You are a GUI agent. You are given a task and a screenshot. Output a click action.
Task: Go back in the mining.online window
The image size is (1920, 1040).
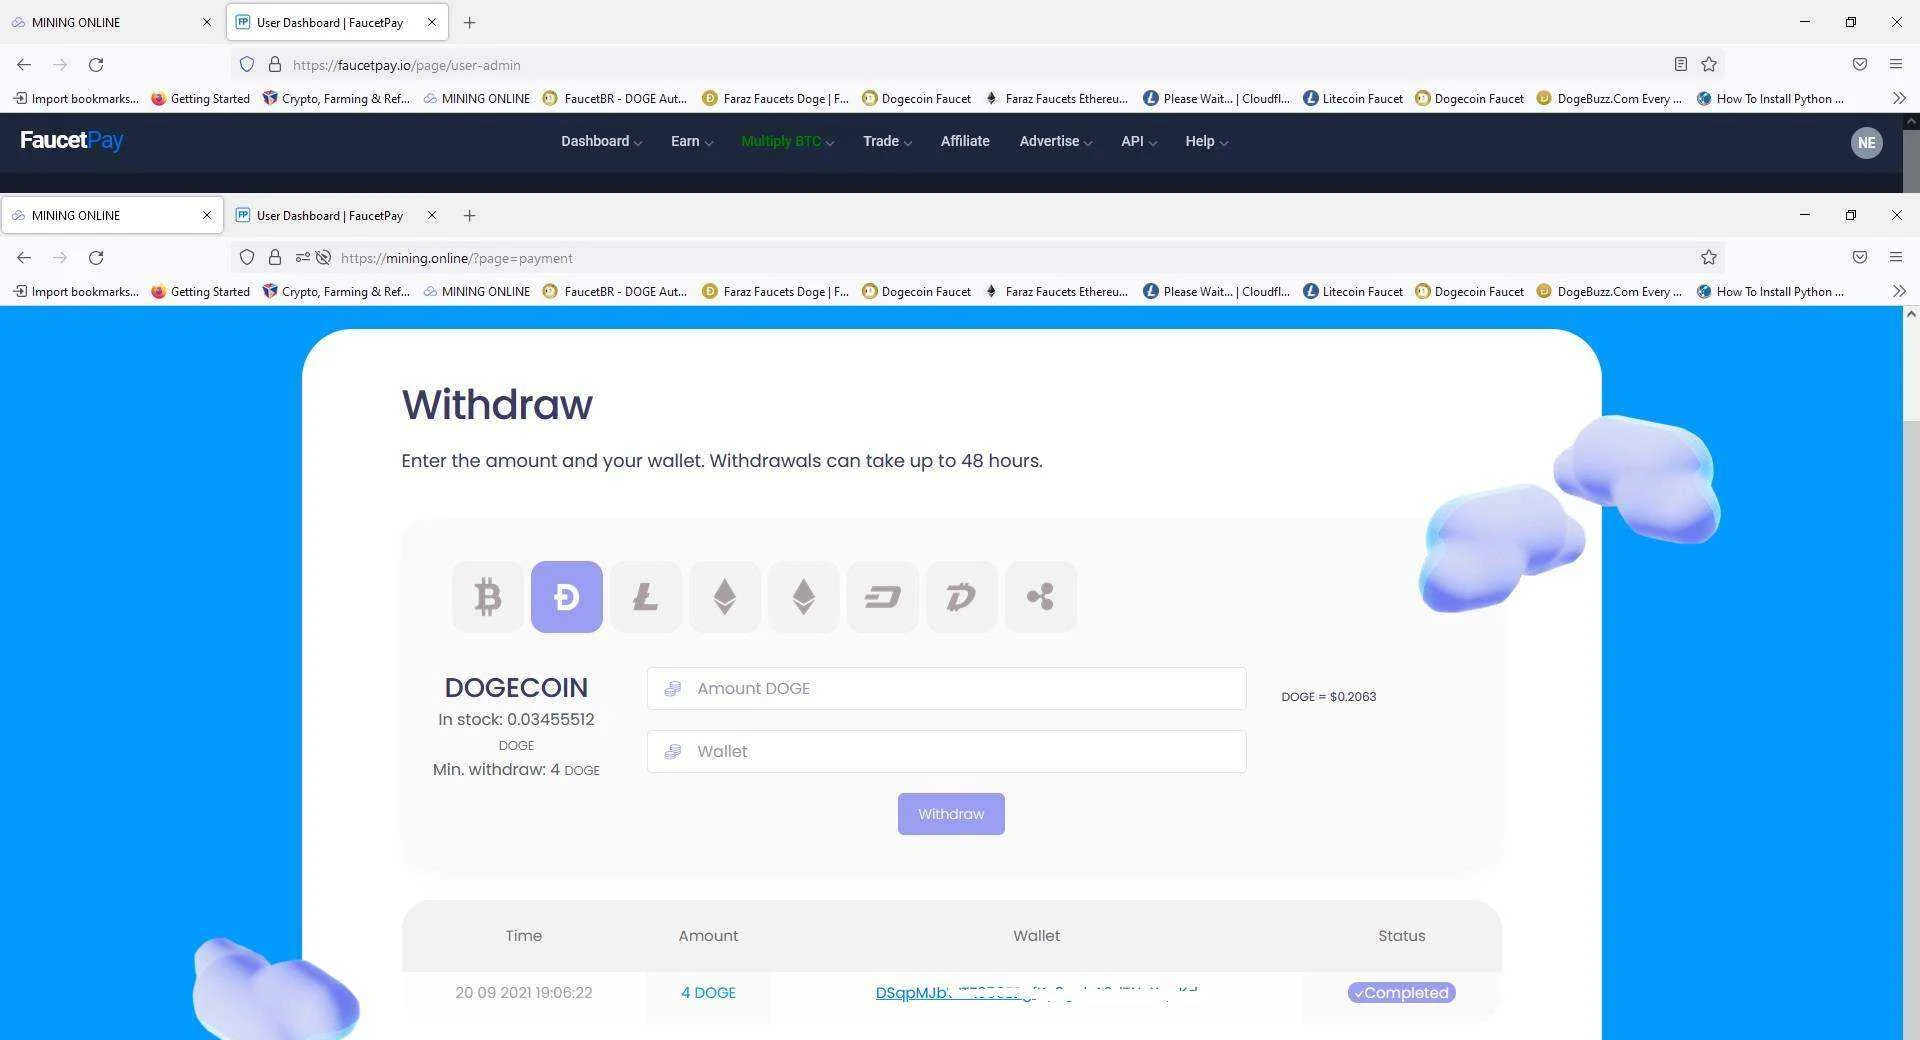(x=24, y=258)
